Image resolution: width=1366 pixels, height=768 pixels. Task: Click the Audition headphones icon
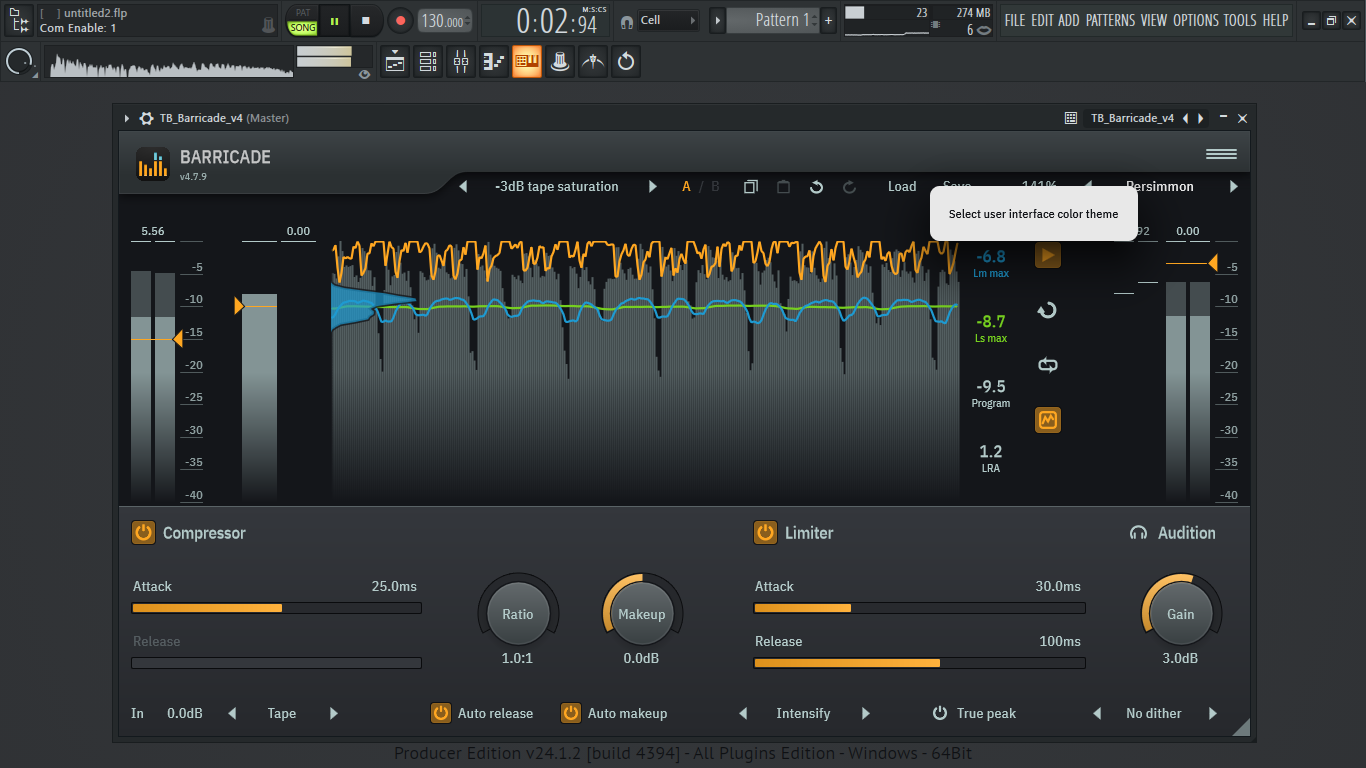pos(1138,533)
